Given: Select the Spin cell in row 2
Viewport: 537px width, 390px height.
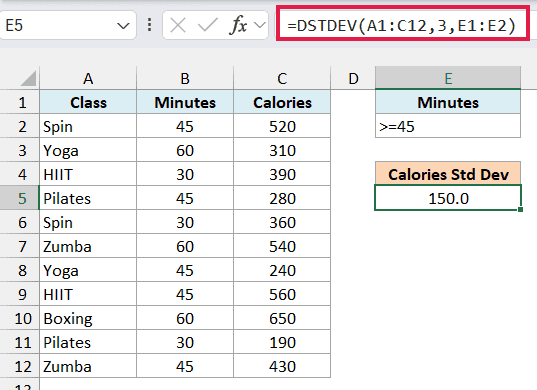Looking at the screenshot, I should [x=88, y=126].
